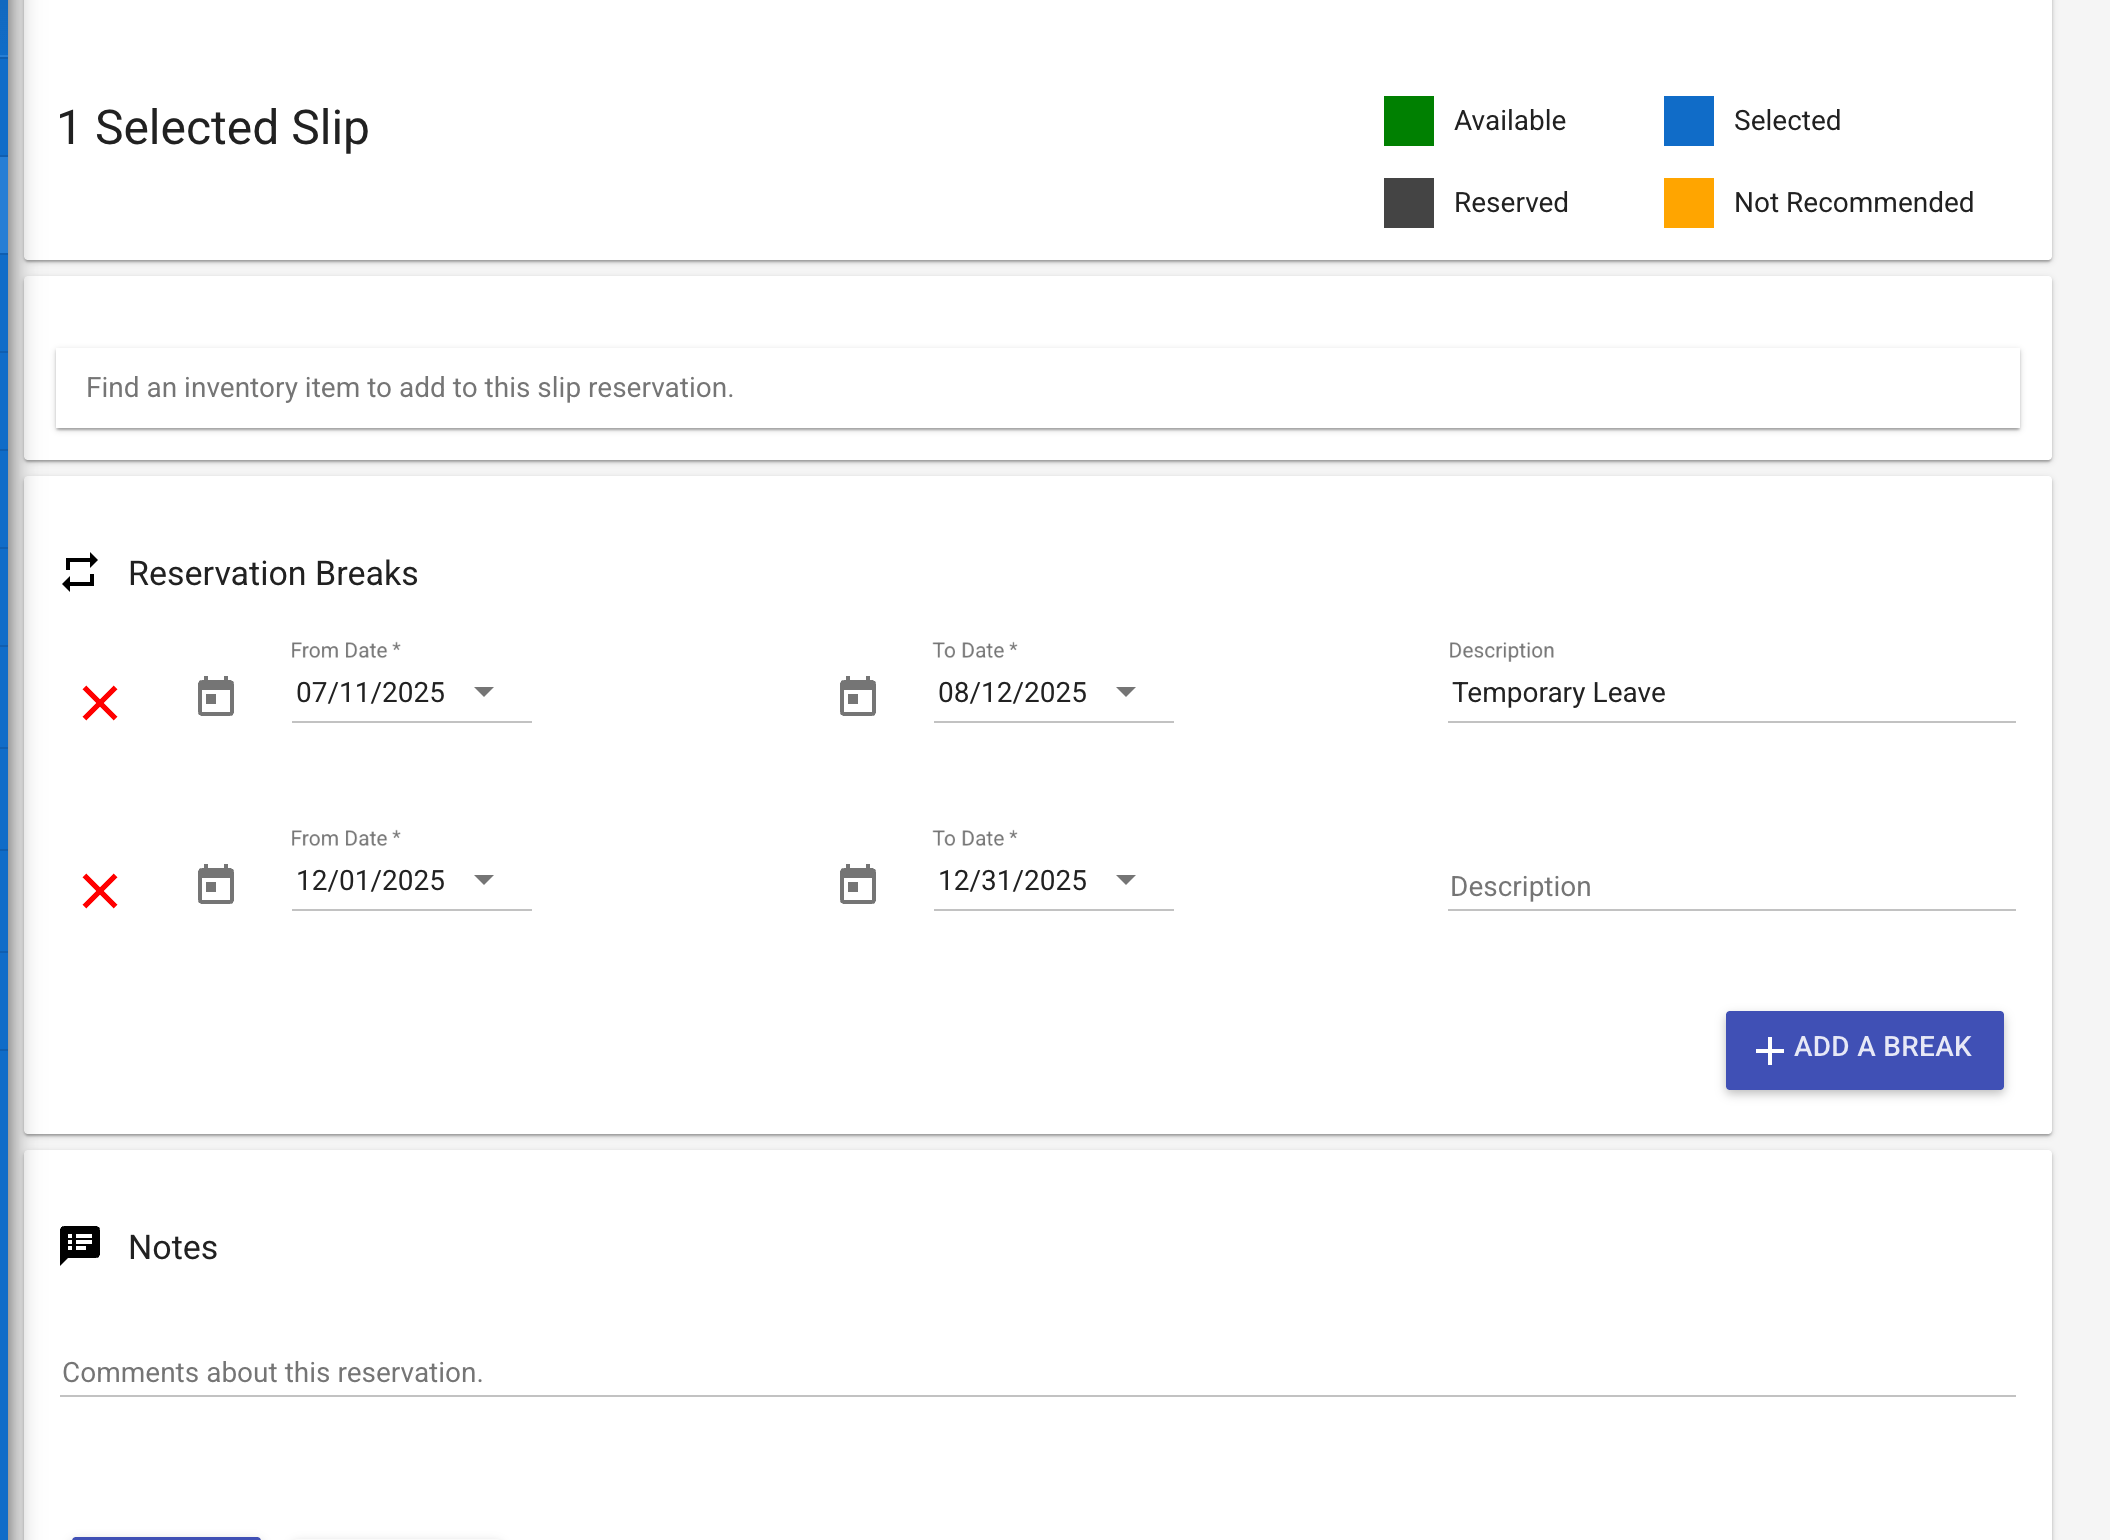Expand the 07/11/2025 From Date dropdown arrow
The image size is (2110, 1540).
pyautogui.click(x=485, y=692)
